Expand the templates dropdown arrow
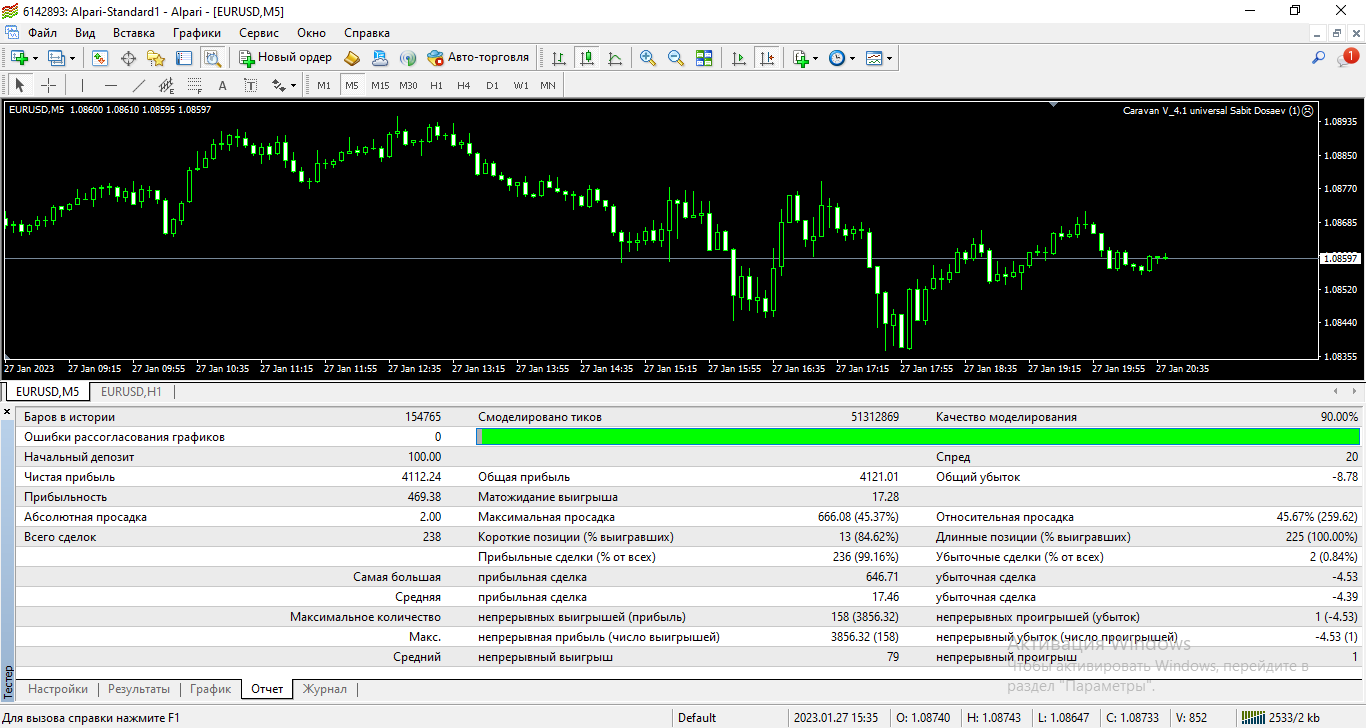Viewport: 1366px width, 728px height. click(x=889, y=58)
